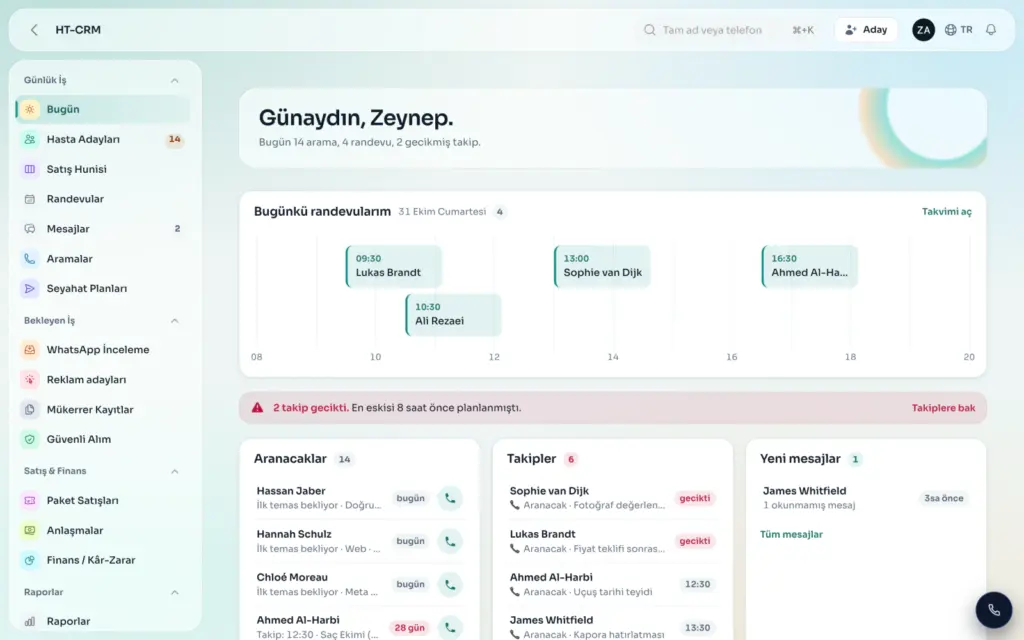Open Anlaşmalar in the sidebar
Image resolution: width=1024 pixels, height=640 pixels.
coord(103,530)
